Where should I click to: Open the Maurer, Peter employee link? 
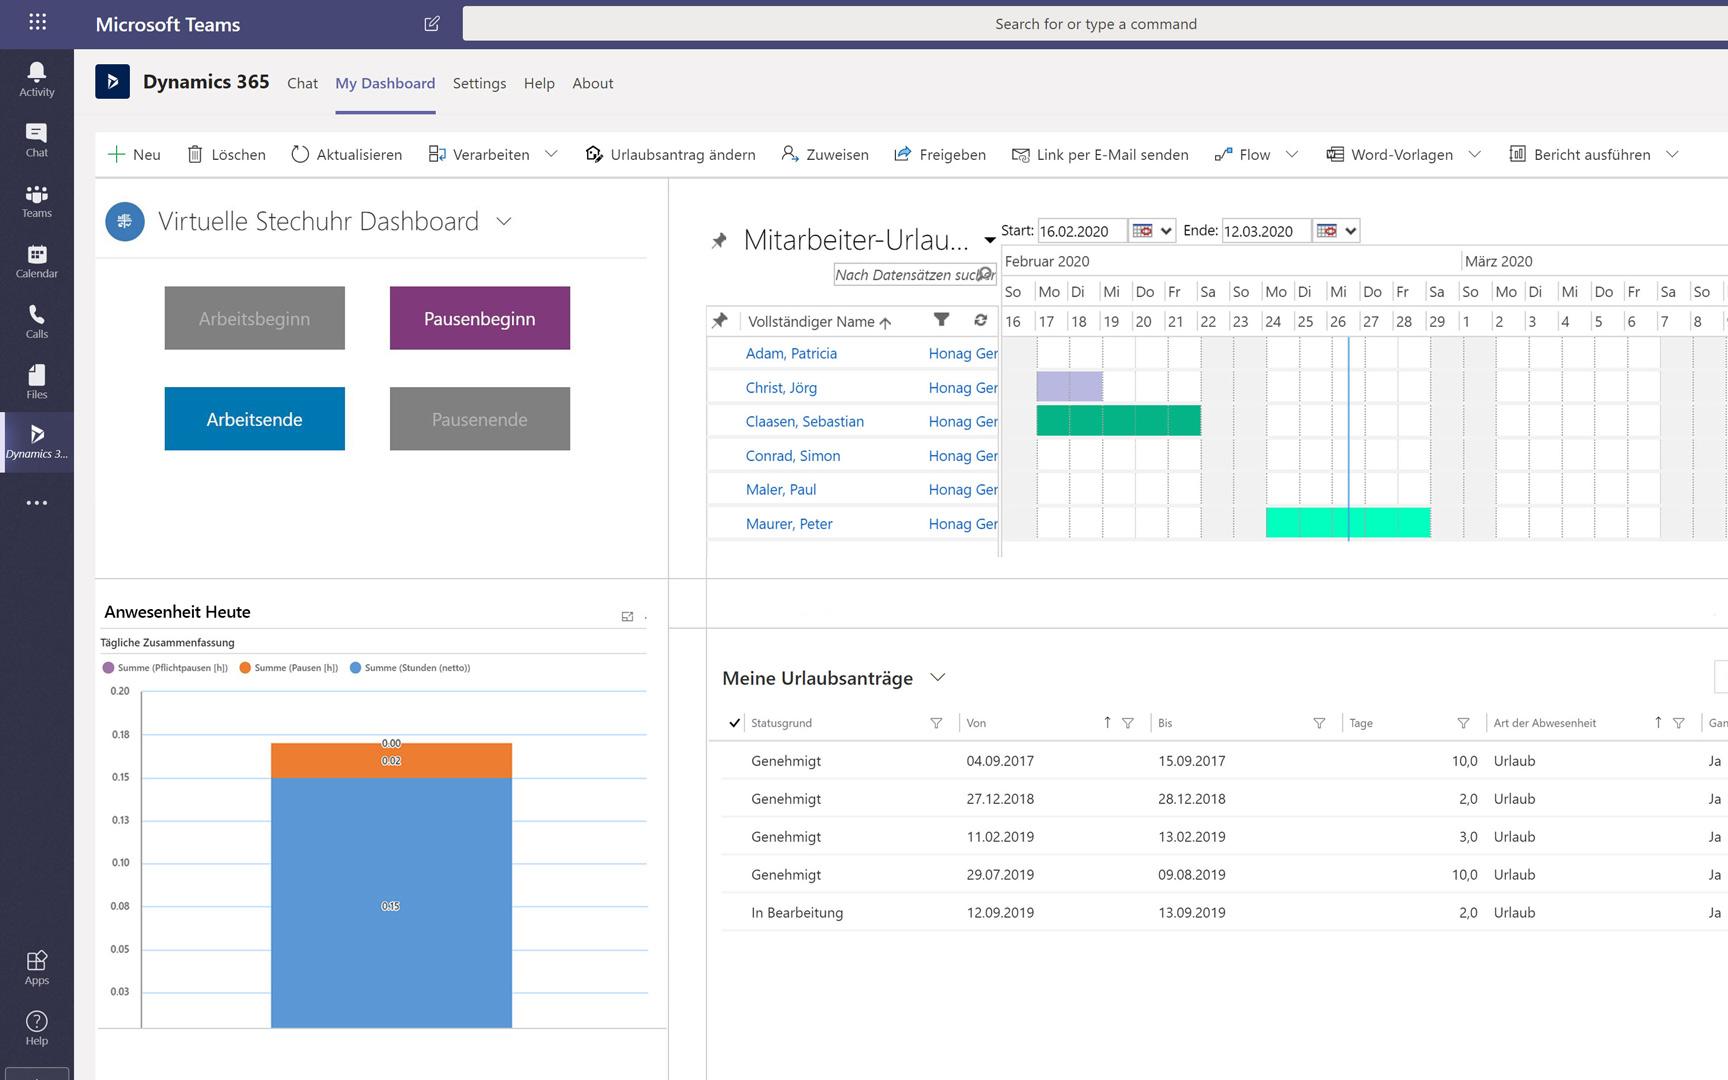coord(789,523)
